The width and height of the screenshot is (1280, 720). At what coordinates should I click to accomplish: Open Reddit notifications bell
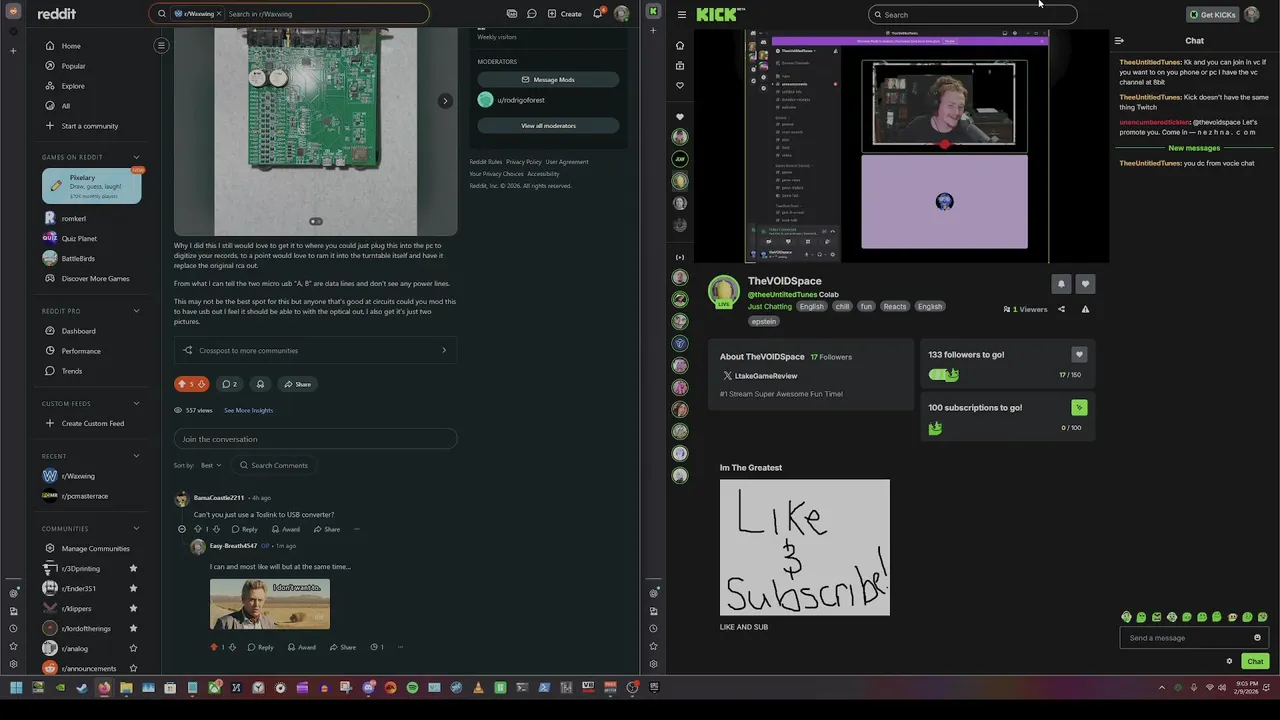click(598, 14)
